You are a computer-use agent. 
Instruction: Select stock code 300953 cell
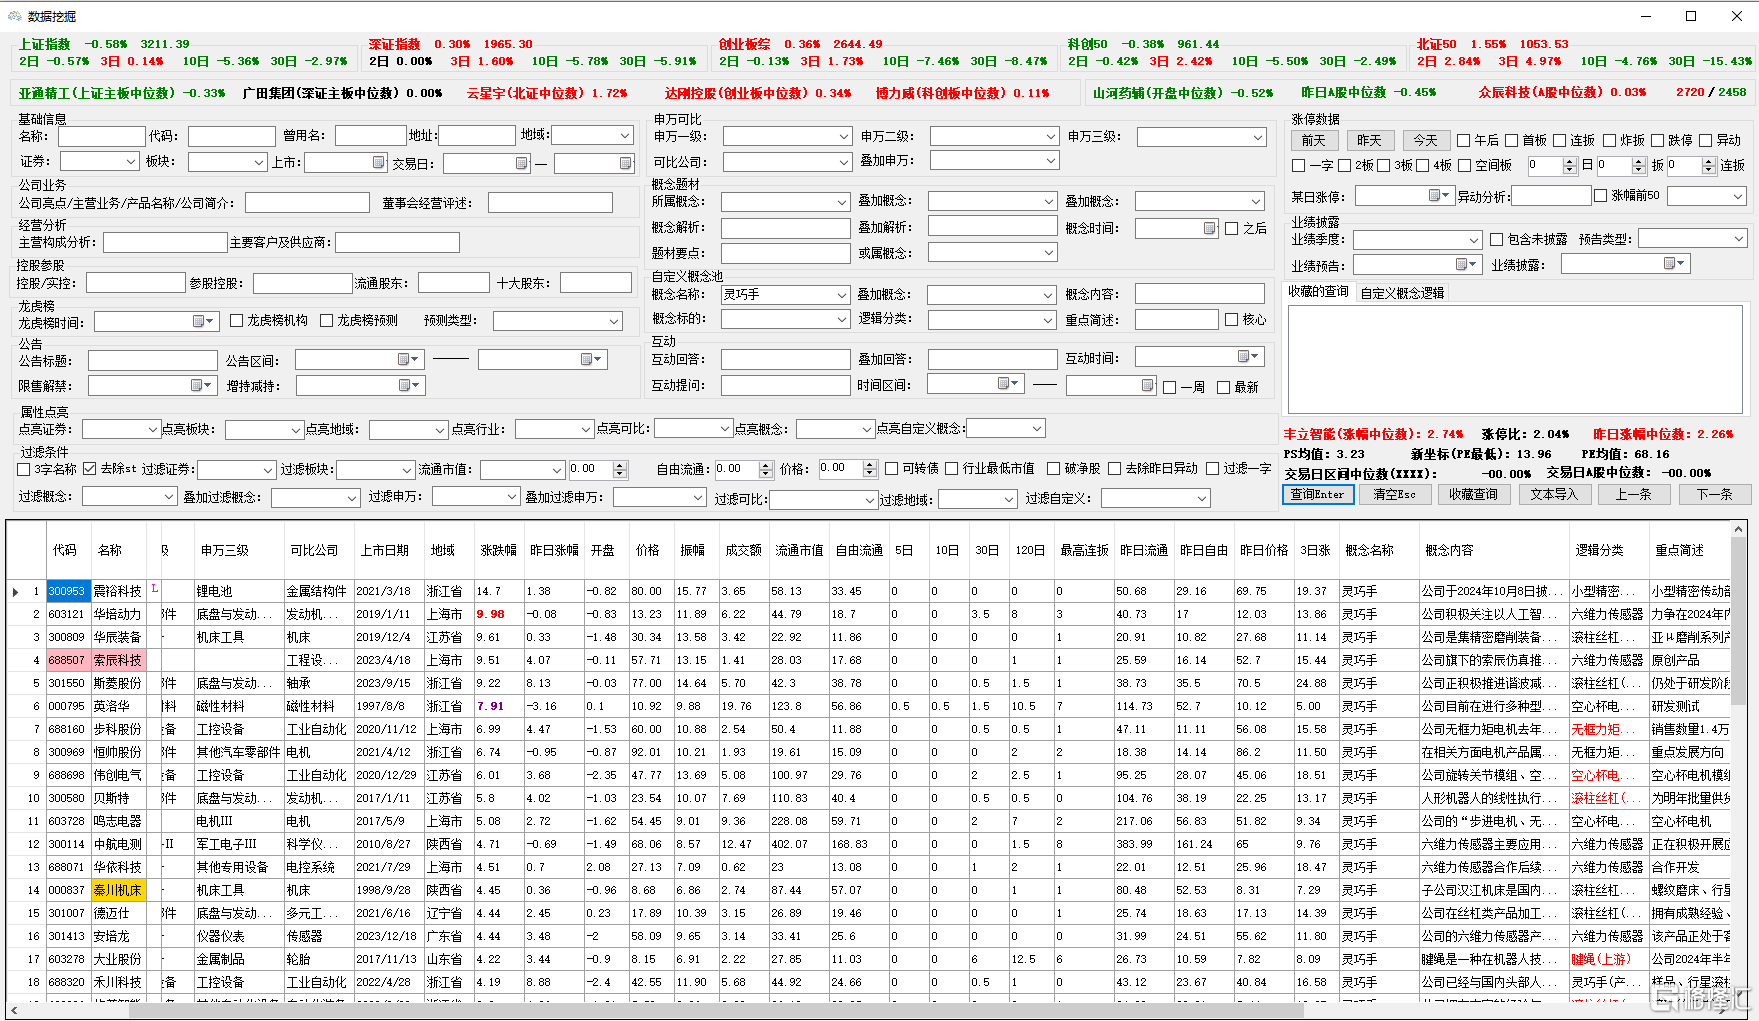67,591
